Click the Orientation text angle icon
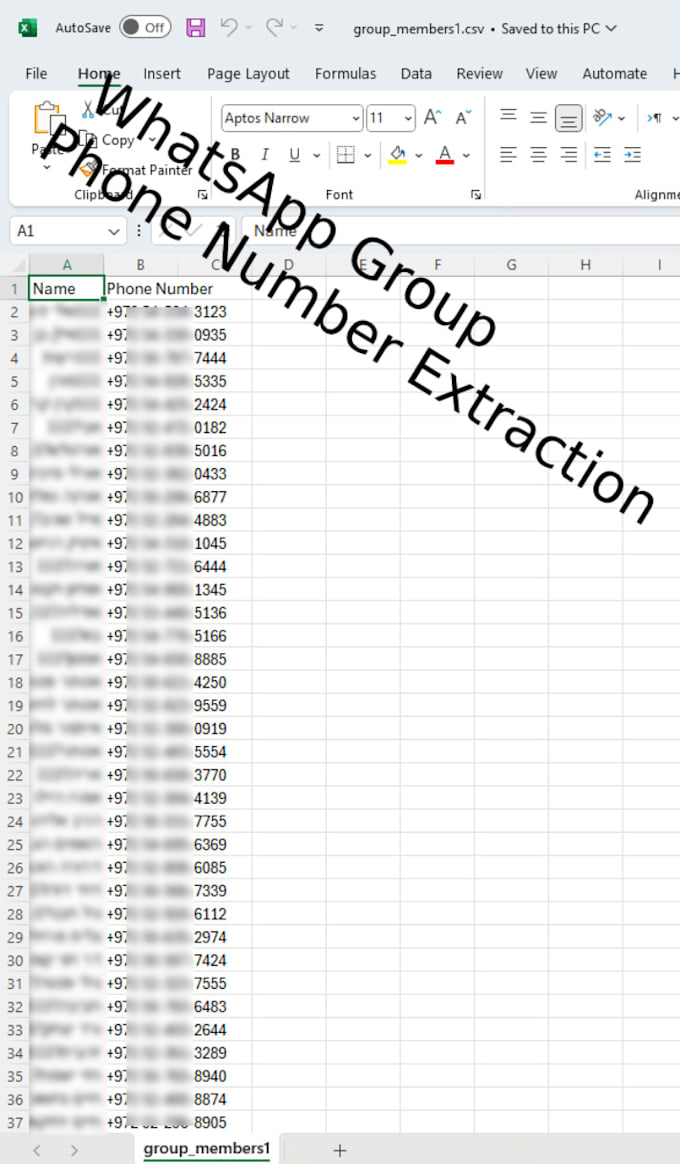The width and height of the screenshot is (680, 1164). (x=602, y=117)
